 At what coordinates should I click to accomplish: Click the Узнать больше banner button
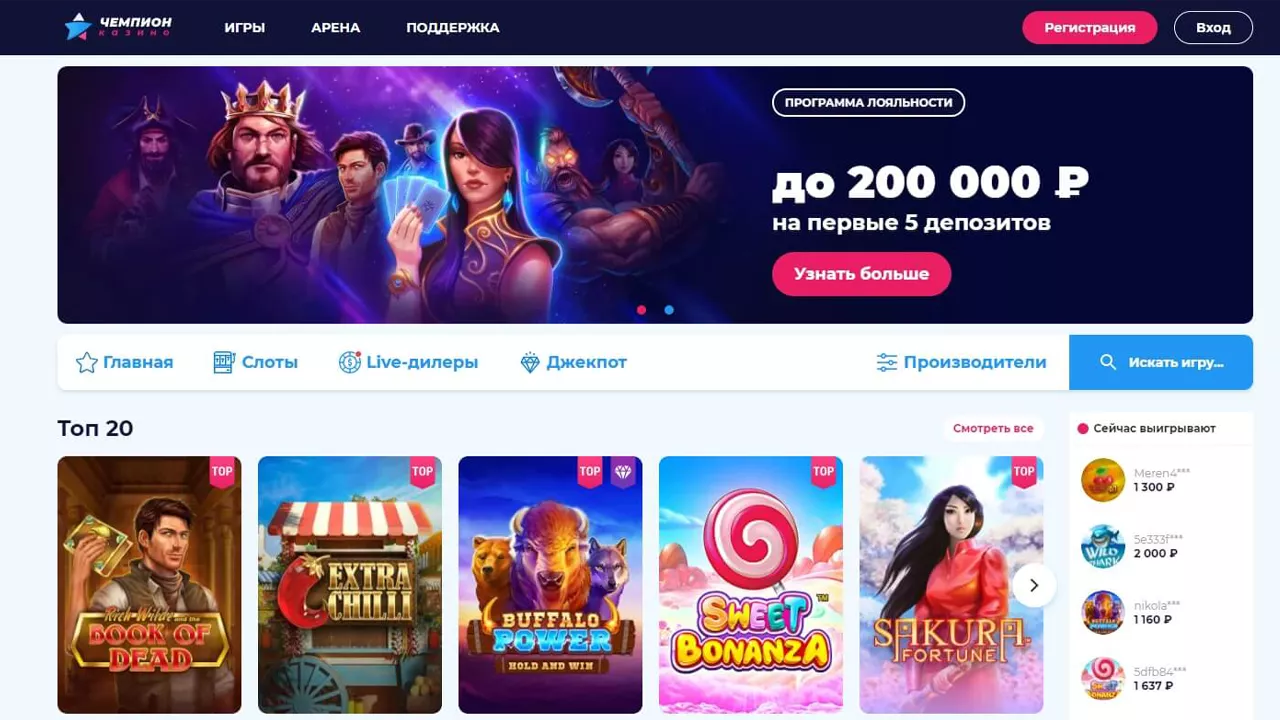[862, 273]
